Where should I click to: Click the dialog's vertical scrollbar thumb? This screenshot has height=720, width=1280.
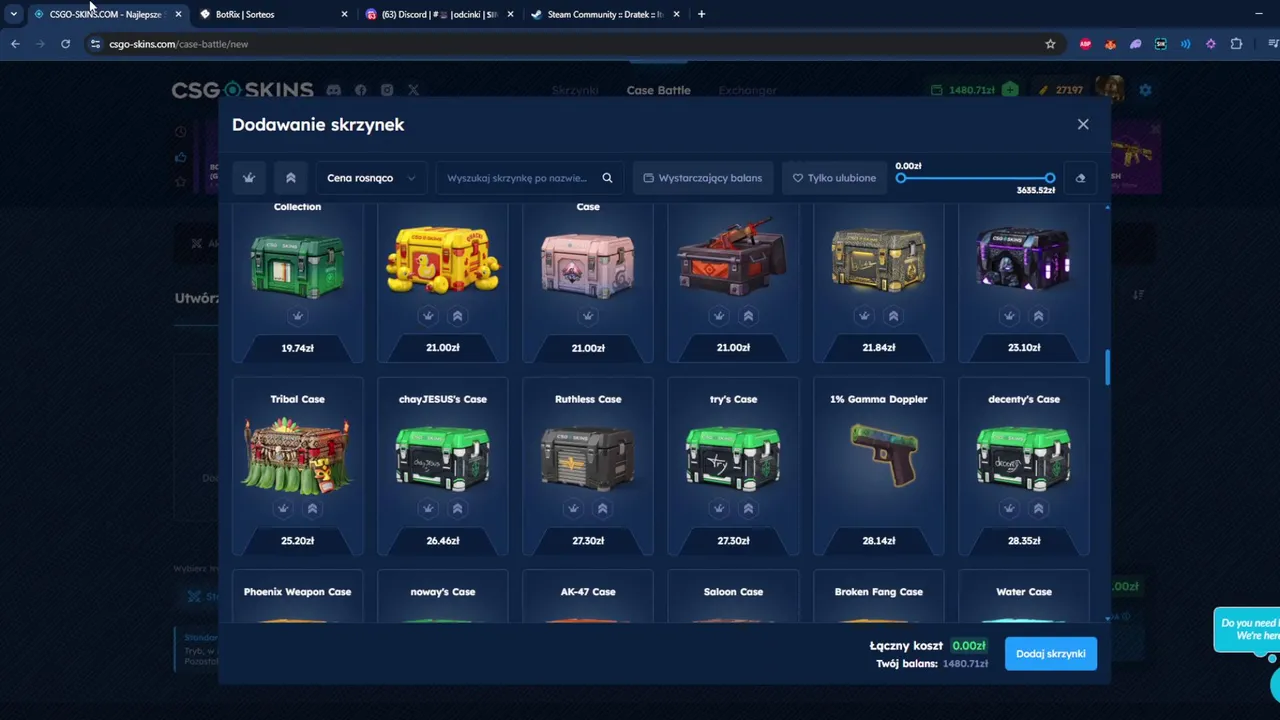point(1107,367)
